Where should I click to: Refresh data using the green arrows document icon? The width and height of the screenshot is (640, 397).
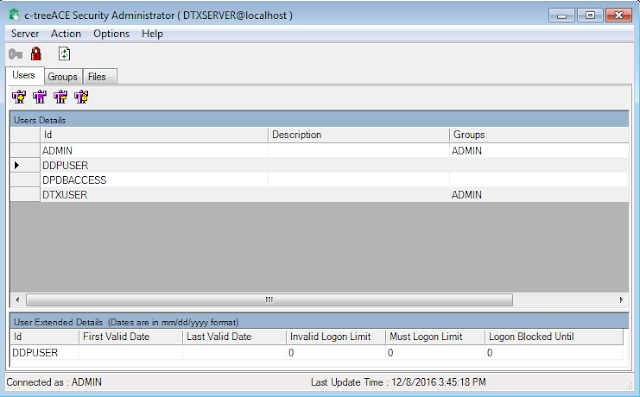(64, 54)
